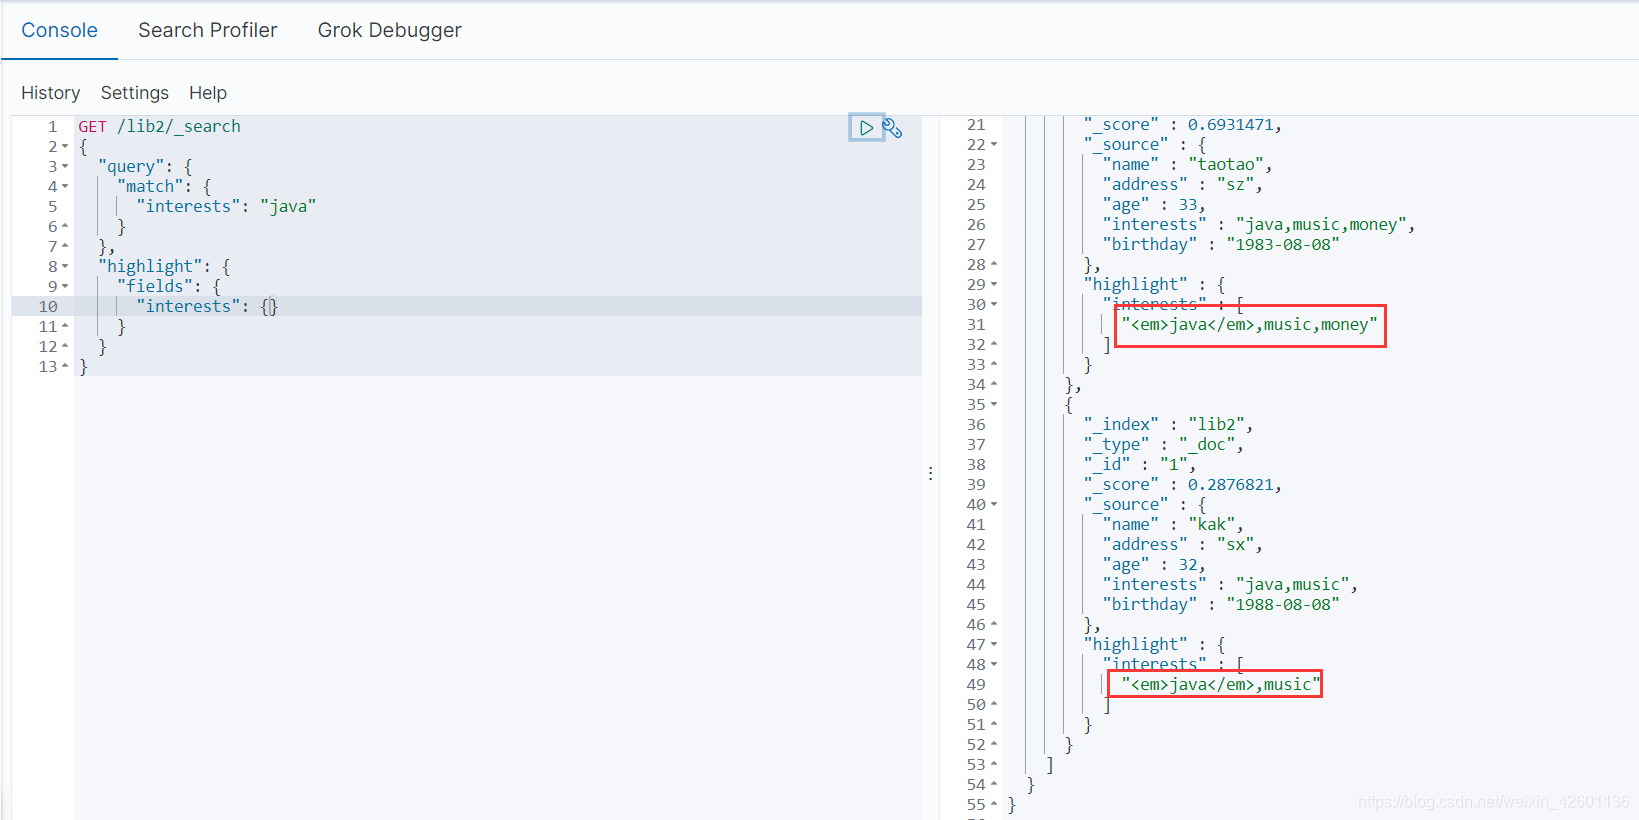1639x820 pixels.
Task: Open the wrench tools menu icon
Action: (x=892, y=128)
